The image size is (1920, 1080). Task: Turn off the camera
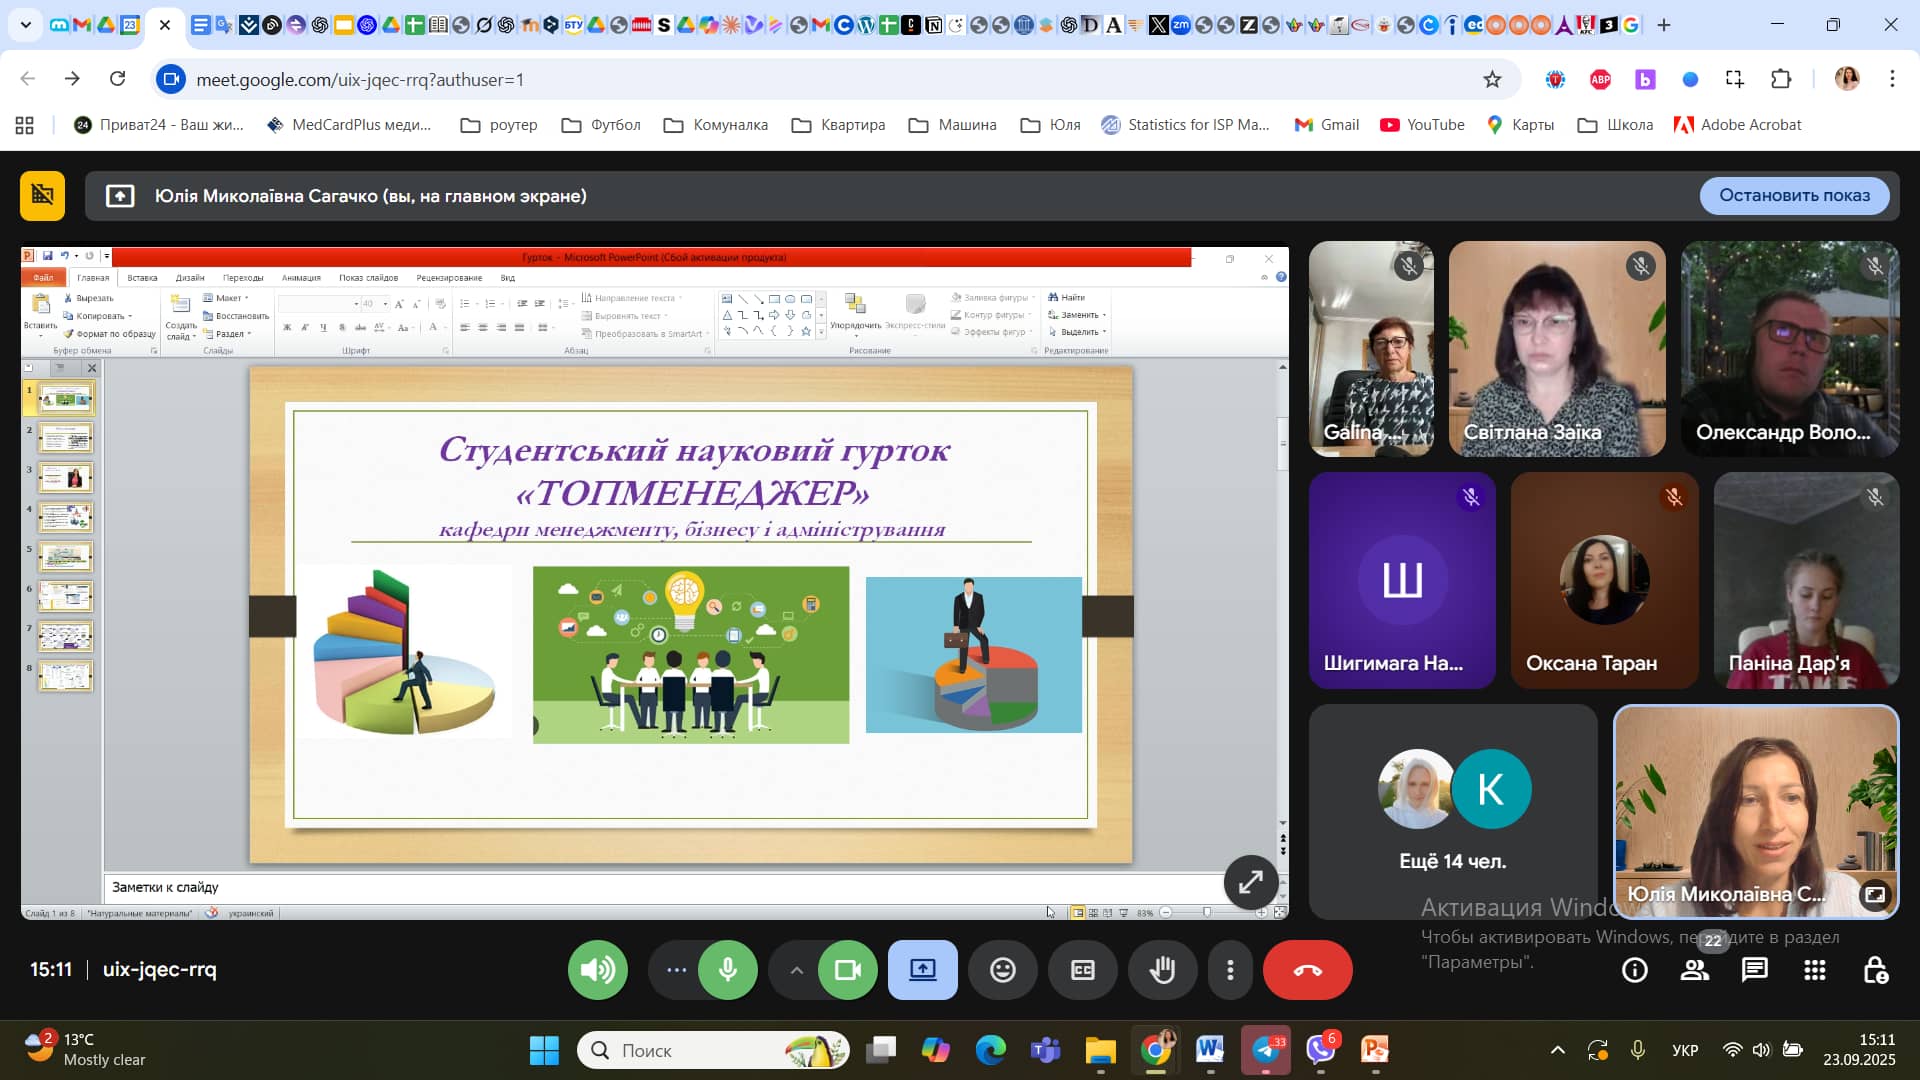point(847,970)
